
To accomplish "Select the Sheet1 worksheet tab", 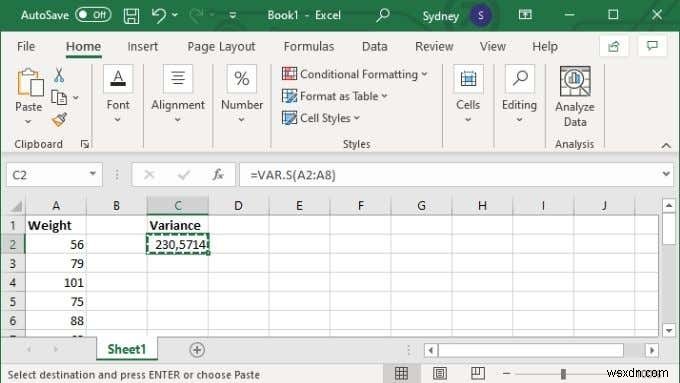I will (127, 349).
